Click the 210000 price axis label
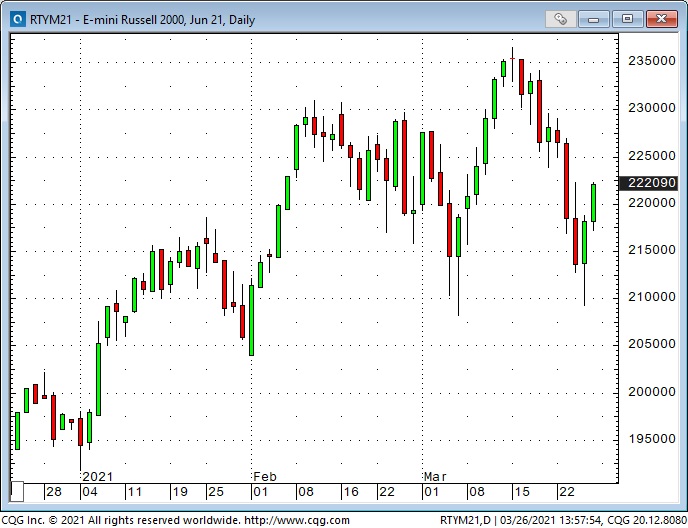Screen dimensions: 688x528 pos(652,297)
